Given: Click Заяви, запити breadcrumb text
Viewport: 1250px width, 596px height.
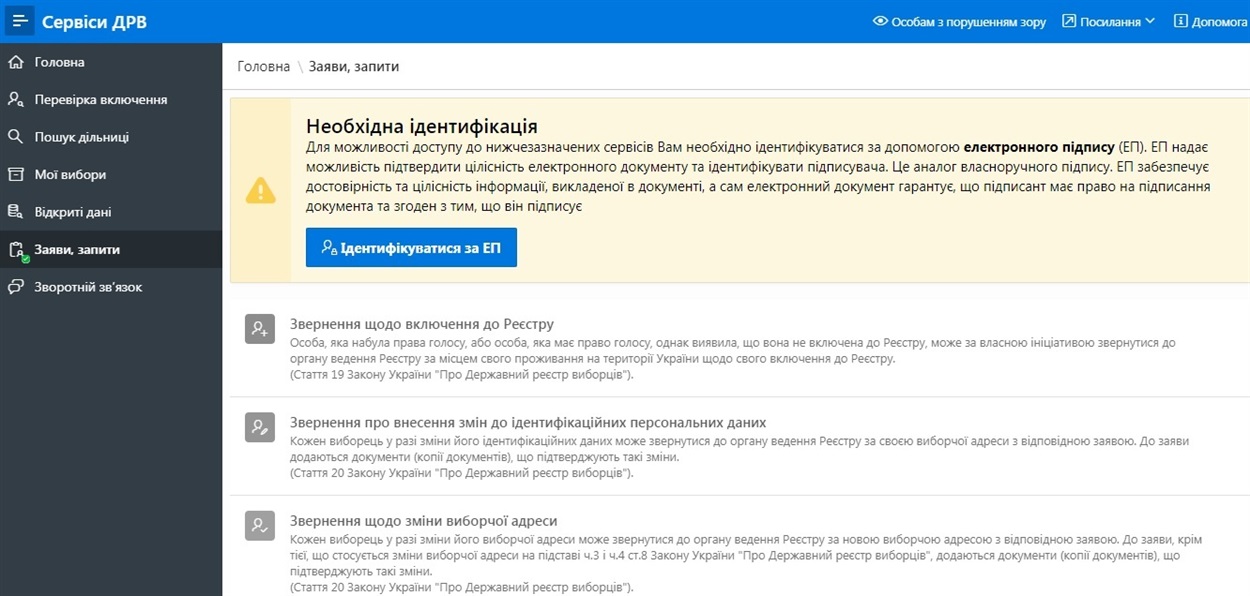Looking at the screenshot, I should click(354, 66).
